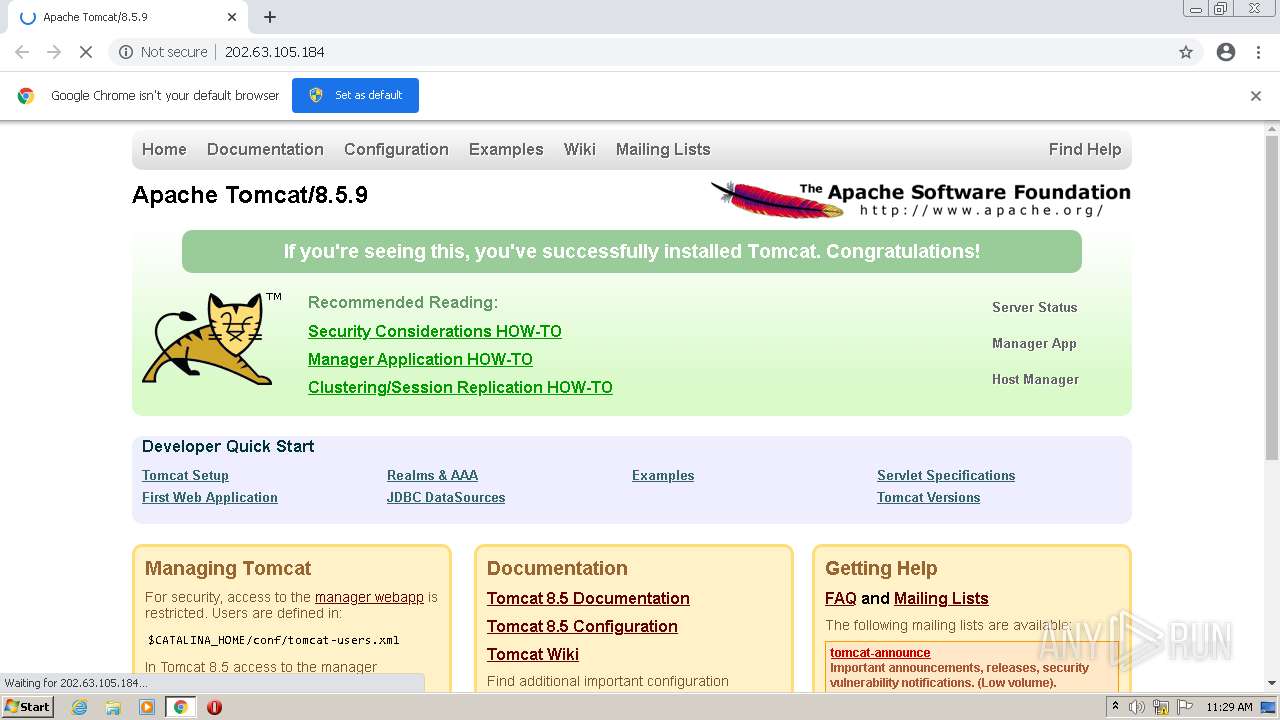Go to Home in Tomcat navigation

164,149
